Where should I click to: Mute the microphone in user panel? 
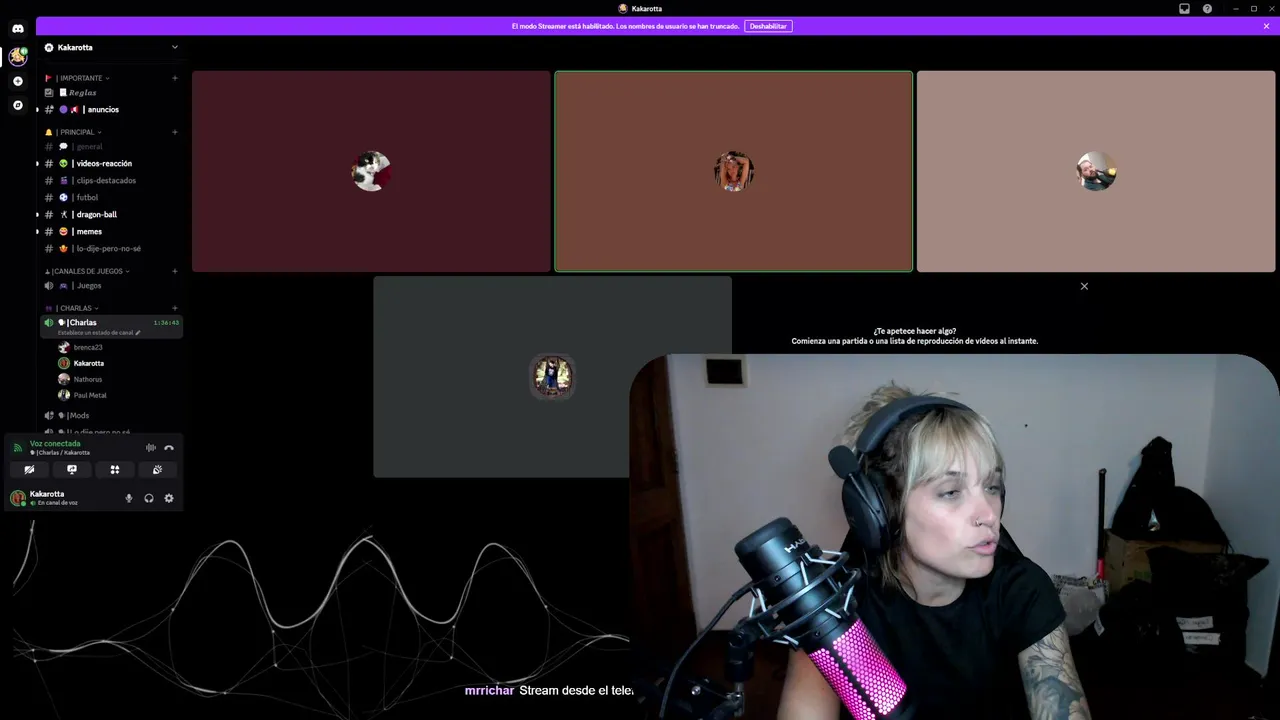tap(128, 498)
